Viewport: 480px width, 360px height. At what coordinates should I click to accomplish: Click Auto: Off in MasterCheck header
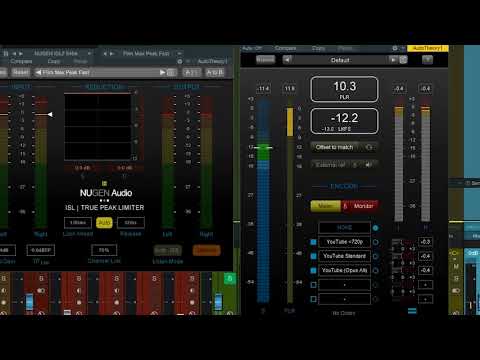pos(252,48)
